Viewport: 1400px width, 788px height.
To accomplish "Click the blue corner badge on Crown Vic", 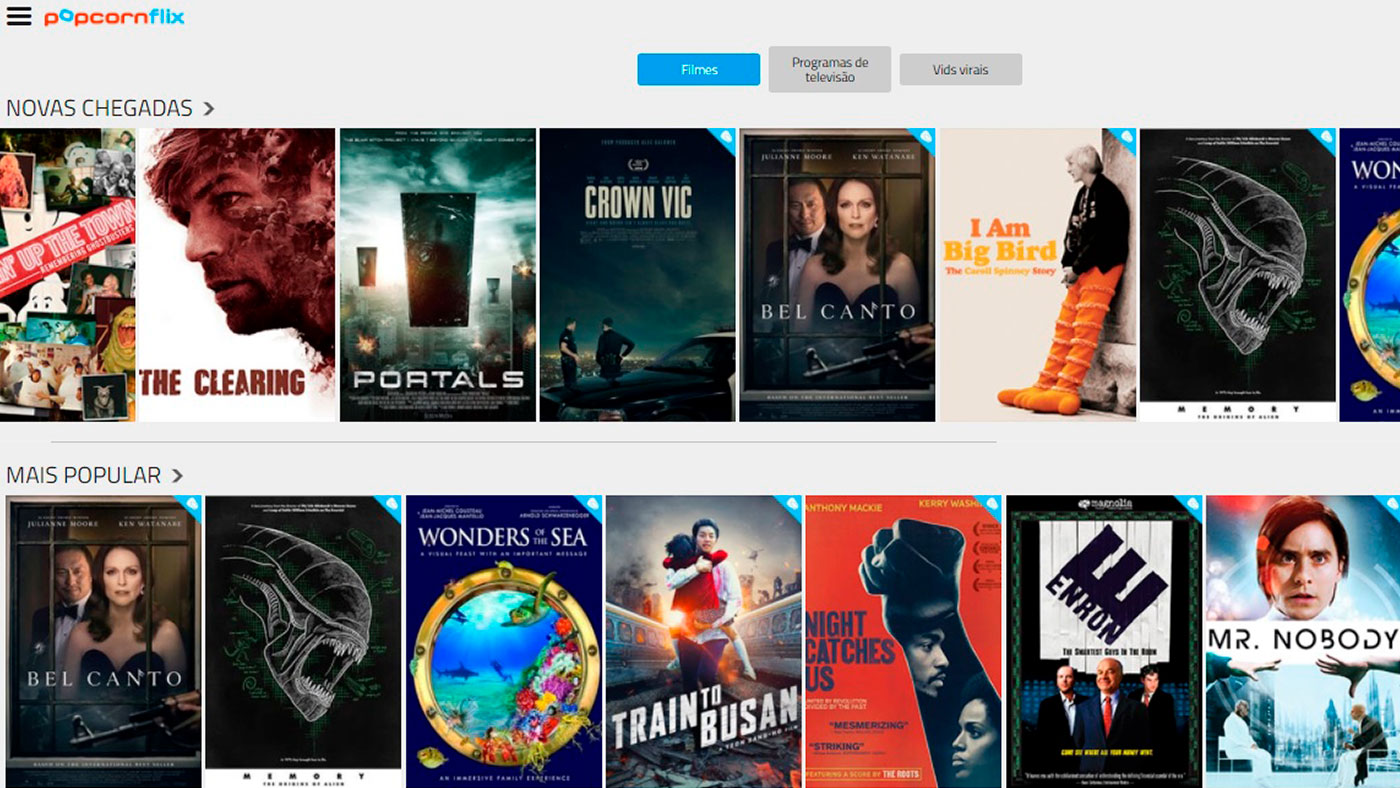I will pos(725,139).
